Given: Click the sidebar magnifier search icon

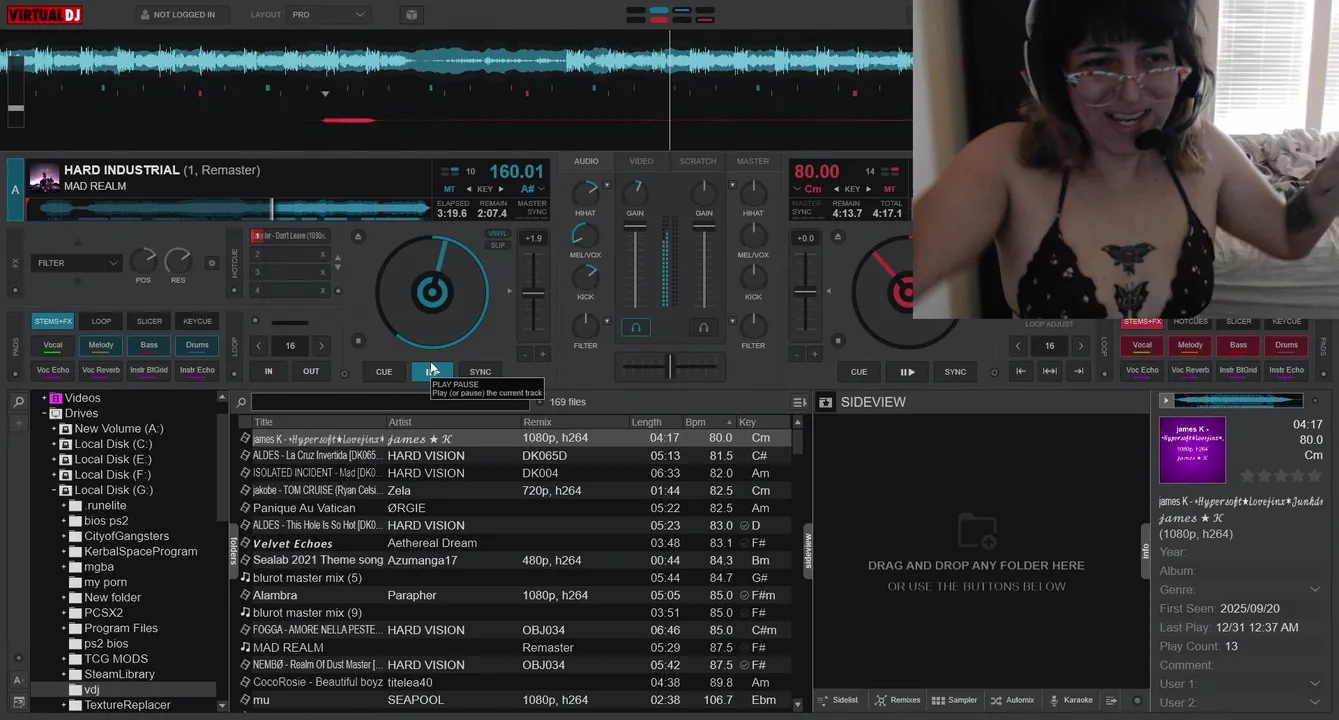Looking at the screenshot, I should pos(18,402).
